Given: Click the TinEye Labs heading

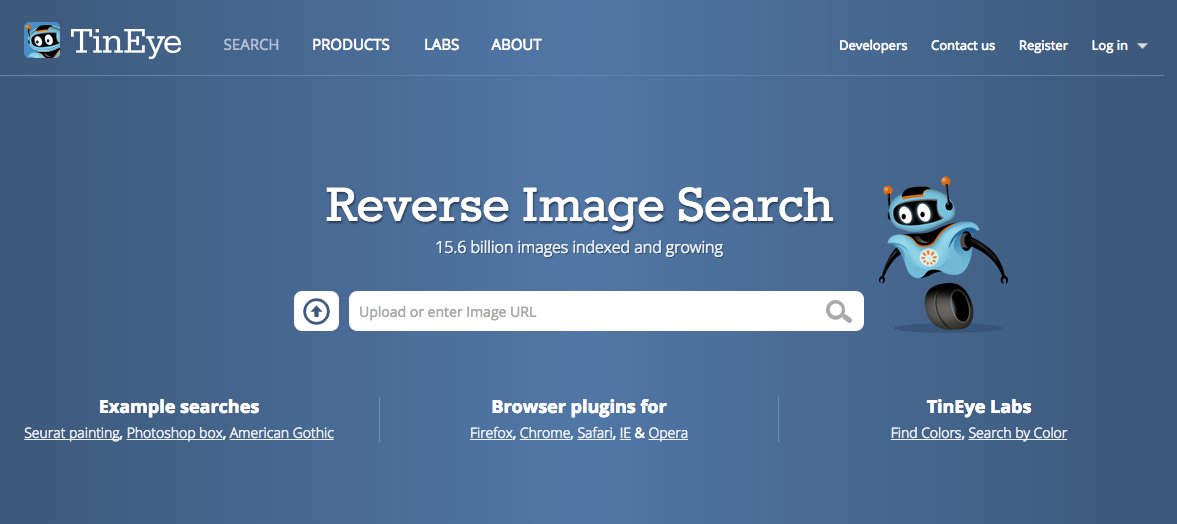Looking at the screenshot, I should 979,407.
